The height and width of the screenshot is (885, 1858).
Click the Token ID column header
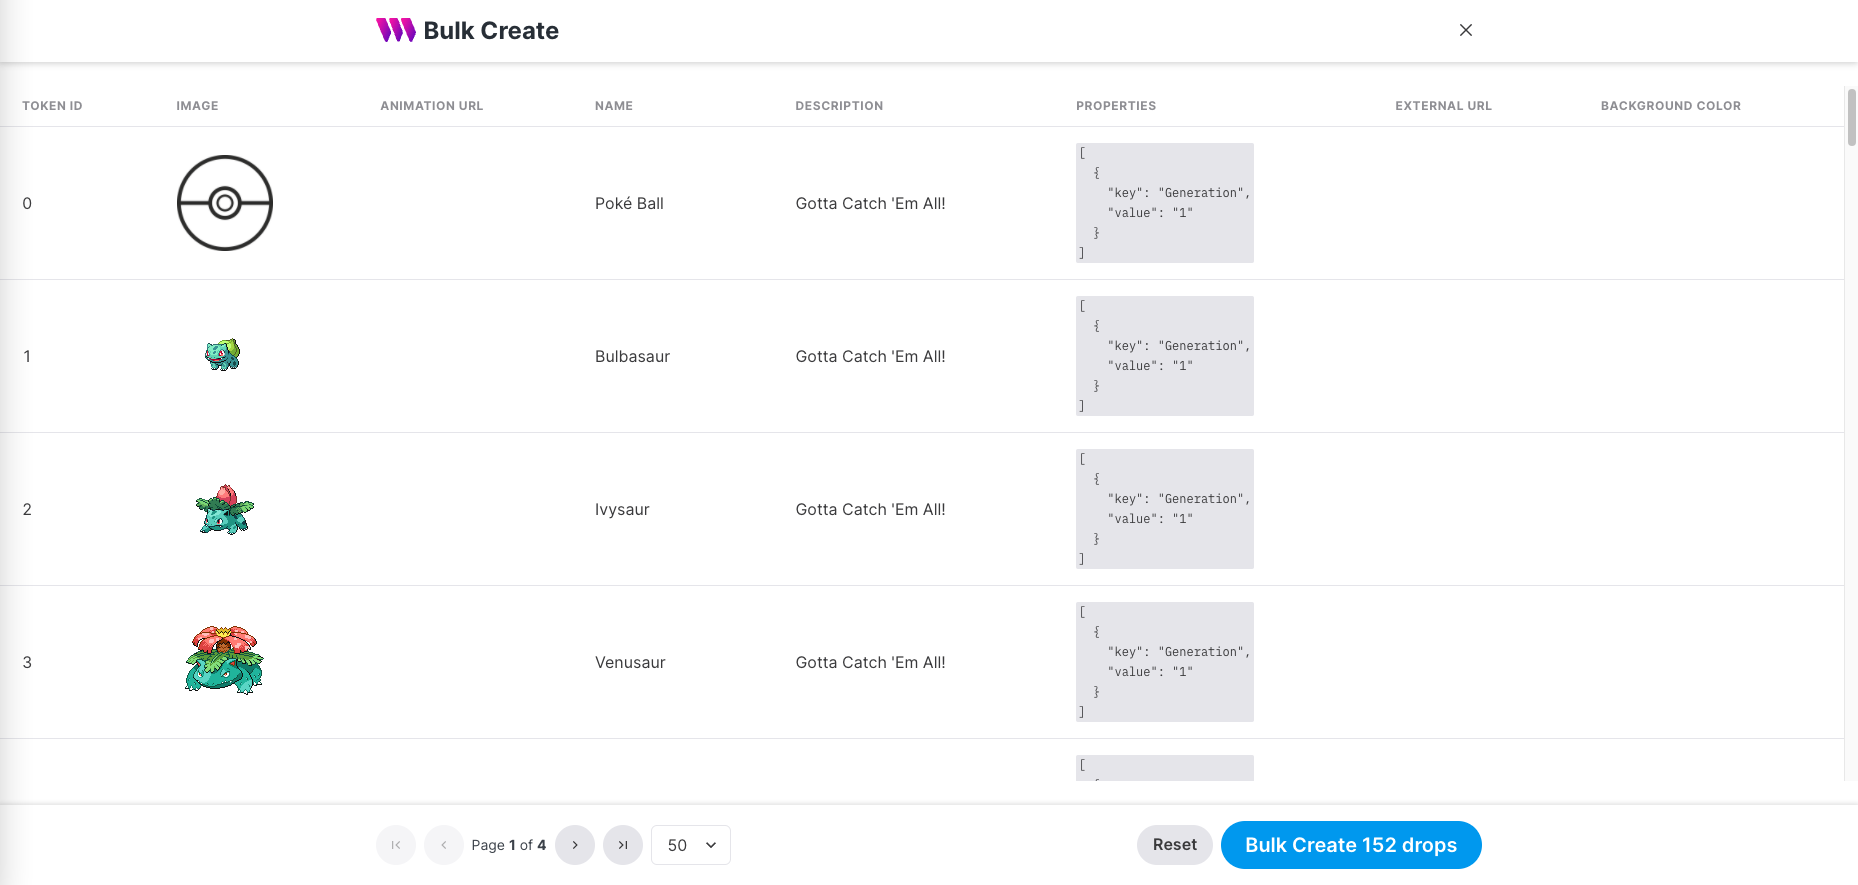tap(52, 106)
